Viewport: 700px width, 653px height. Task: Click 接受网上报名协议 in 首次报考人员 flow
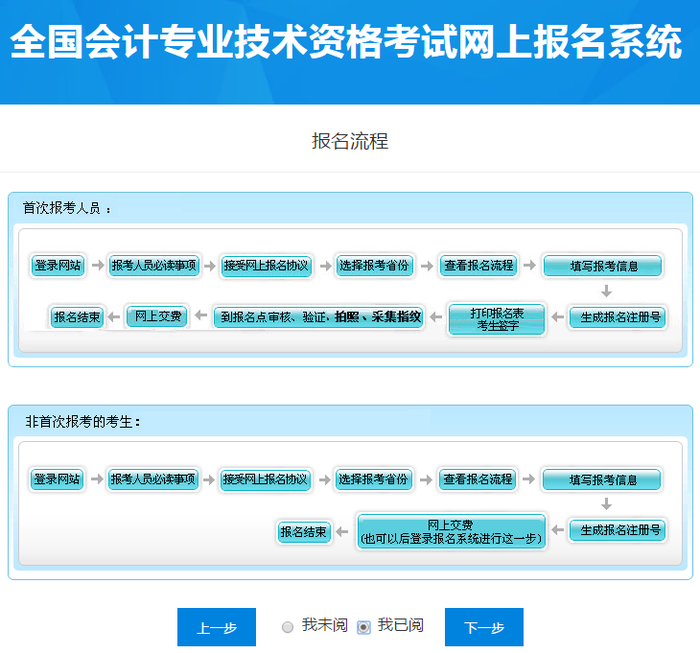point(266,266)
